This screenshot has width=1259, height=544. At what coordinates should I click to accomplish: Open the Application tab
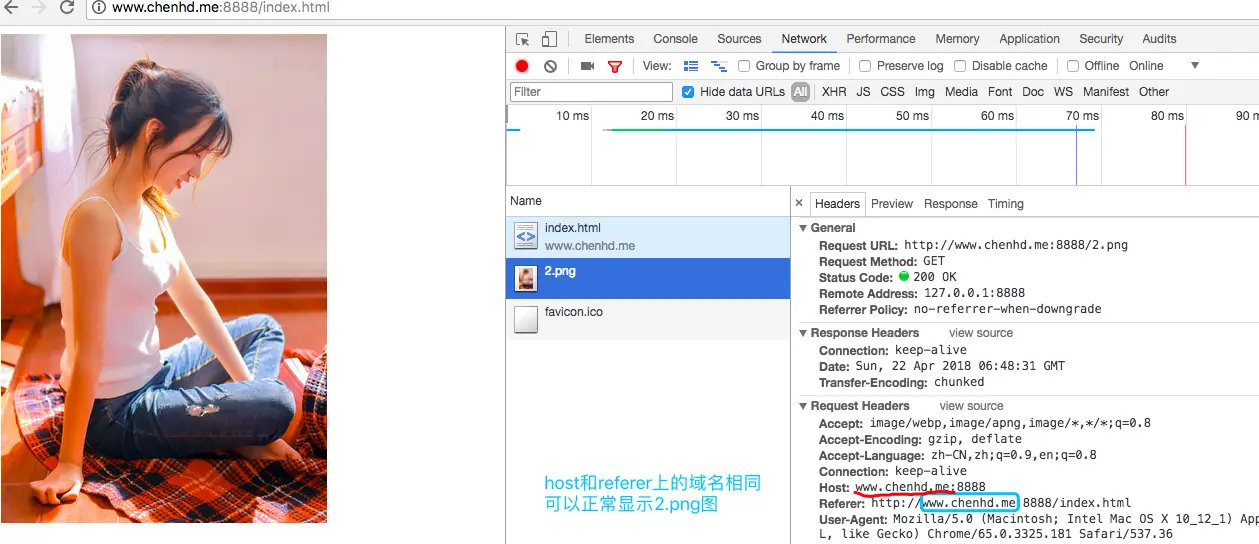tap(1029, 39)
